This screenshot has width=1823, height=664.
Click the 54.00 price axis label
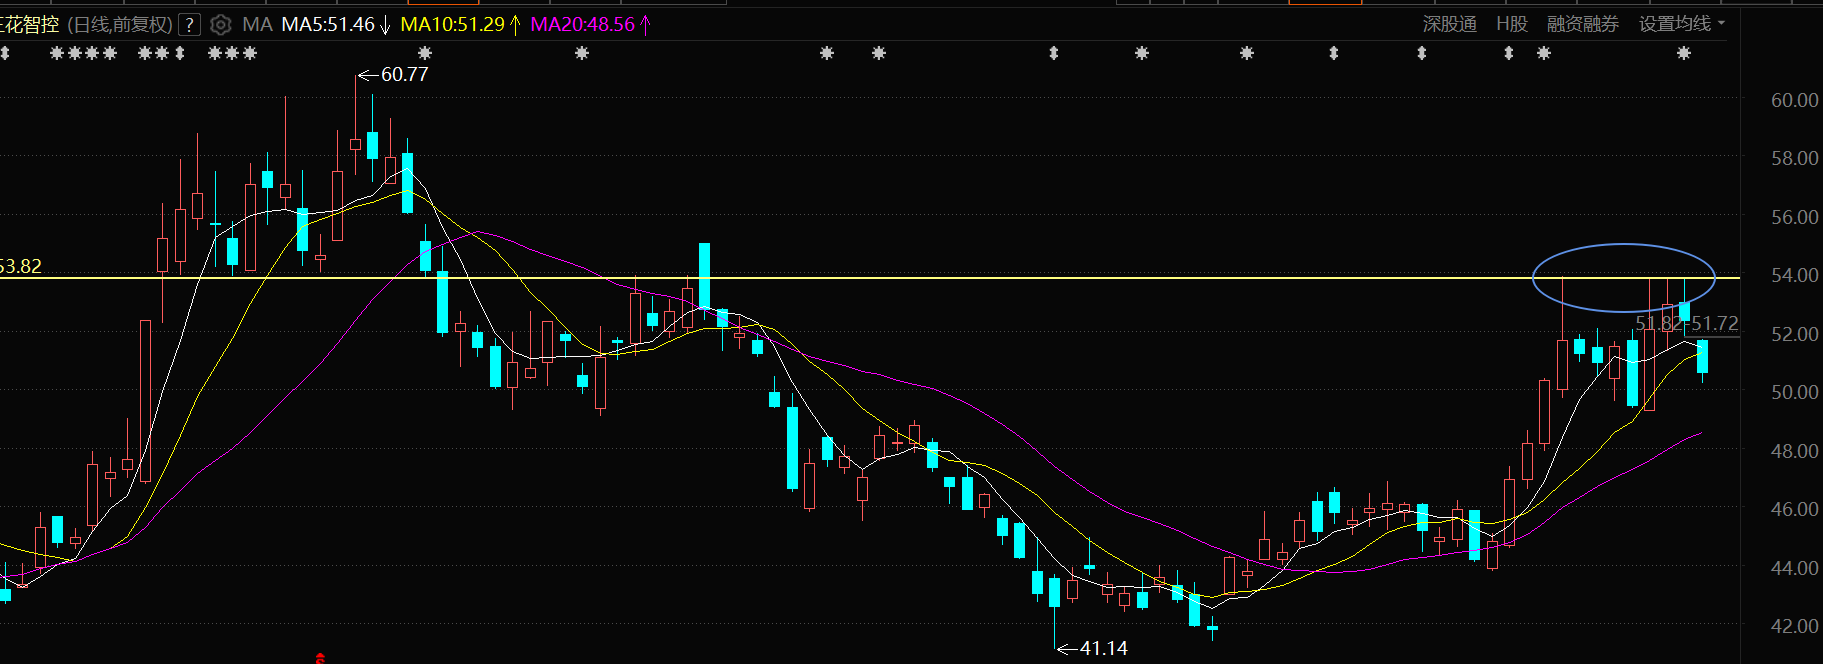point(1794,275)
